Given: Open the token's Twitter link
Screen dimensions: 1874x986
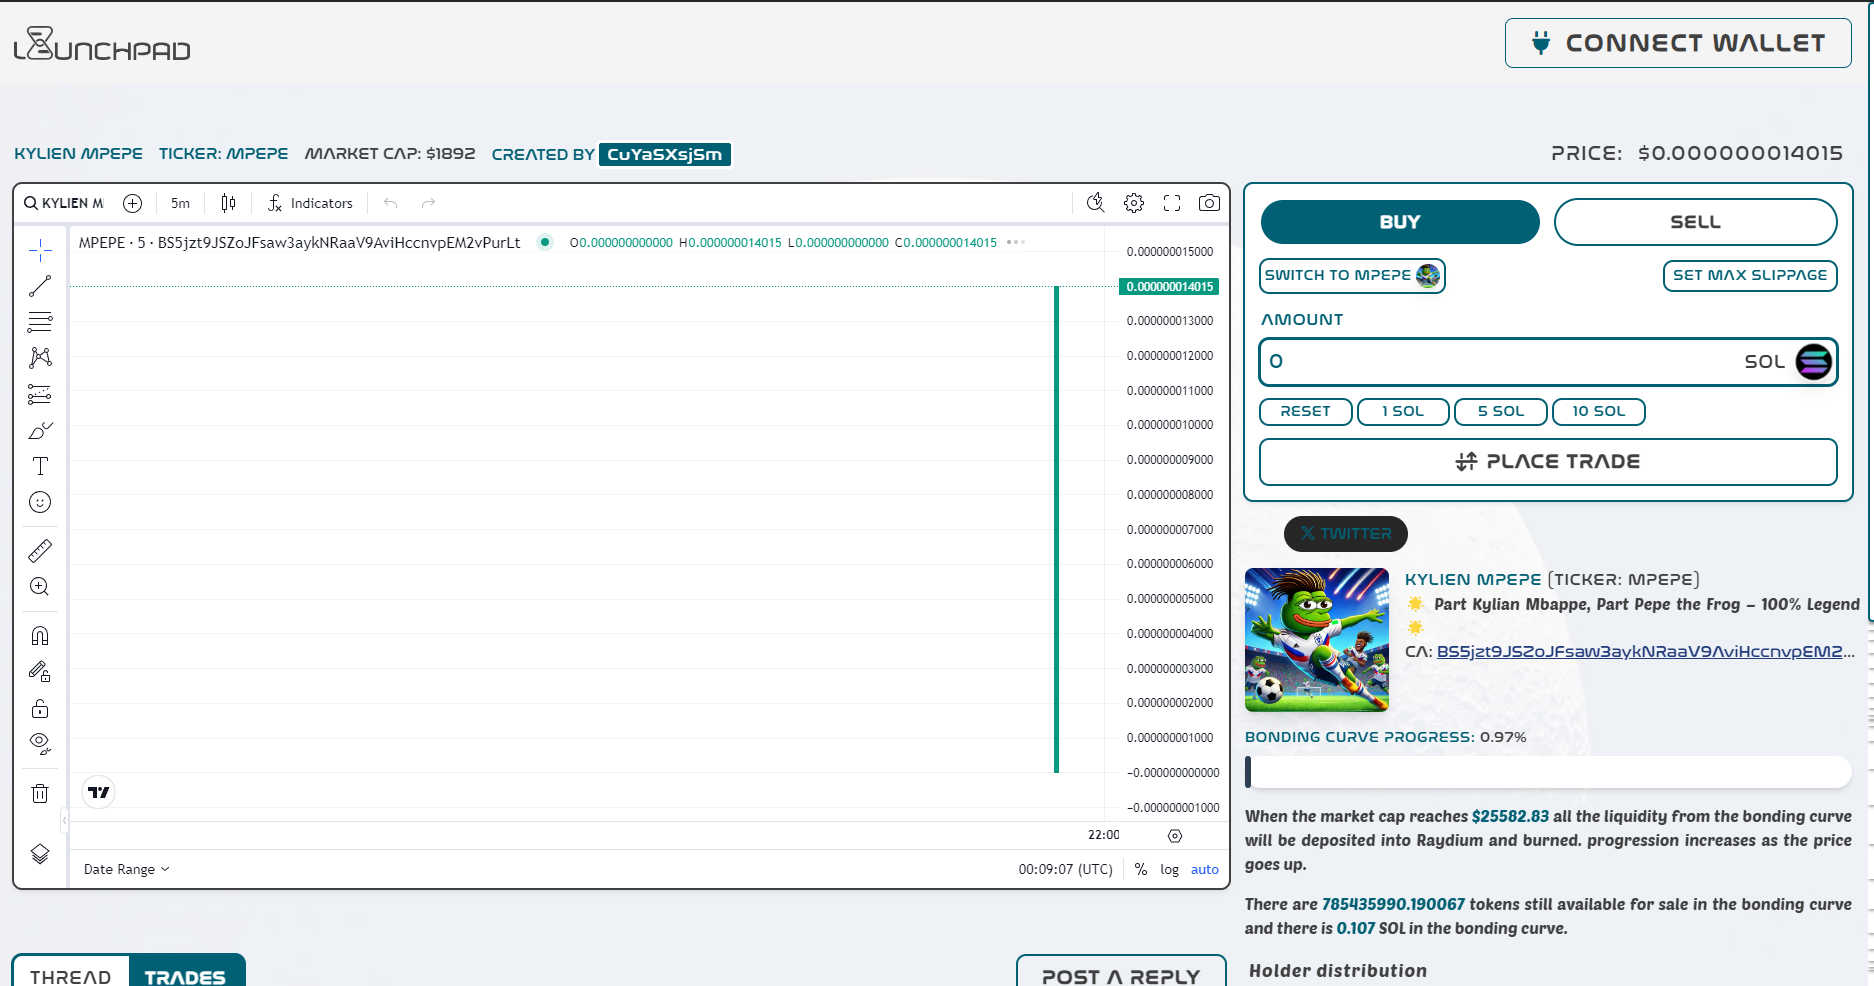Looking at the screenshot, I should [x=1346, y=534].
